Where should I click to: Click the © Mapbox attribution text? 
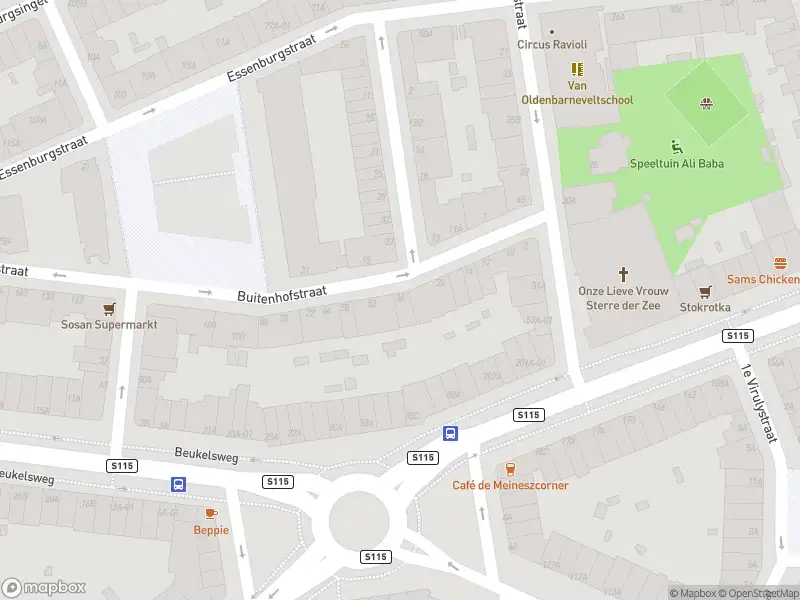point(692,593)
